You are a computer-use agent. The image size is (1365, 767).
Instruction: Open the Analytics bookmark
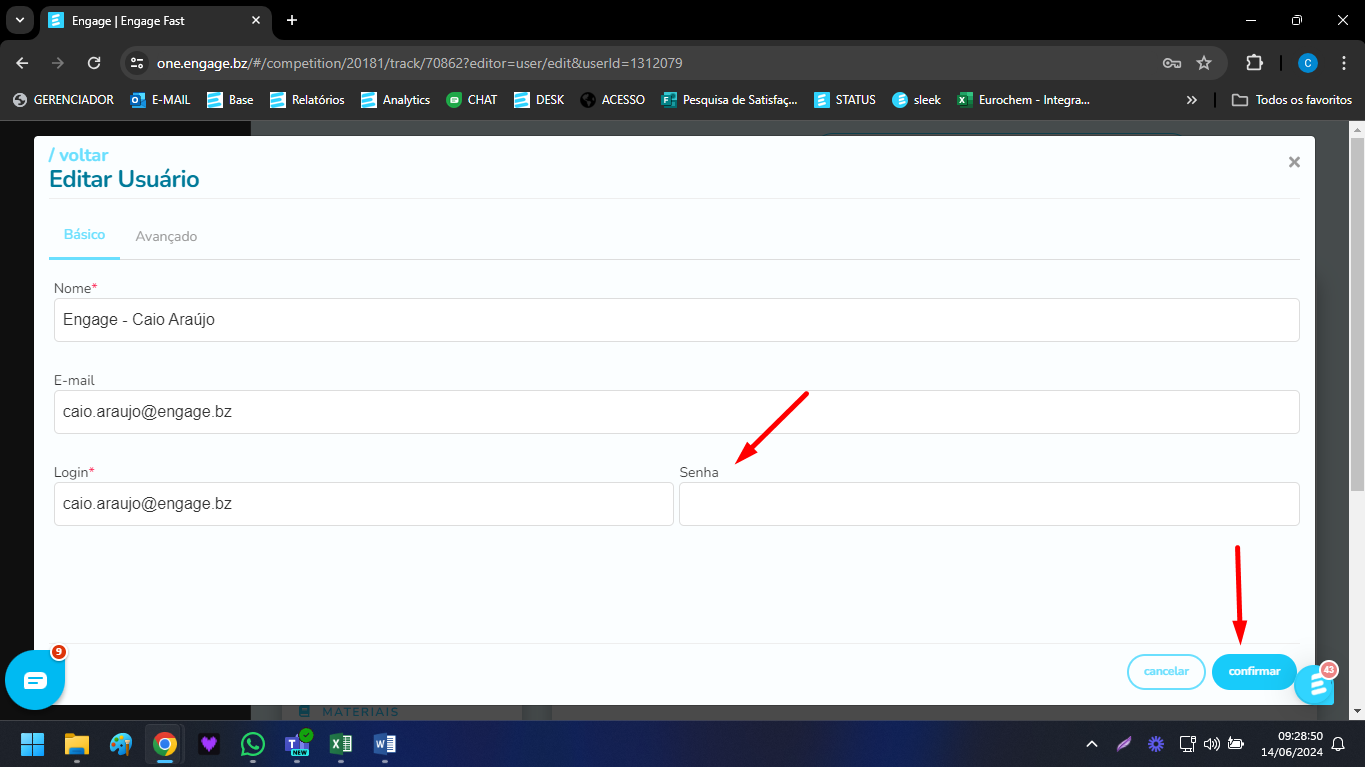click(395, 100)
